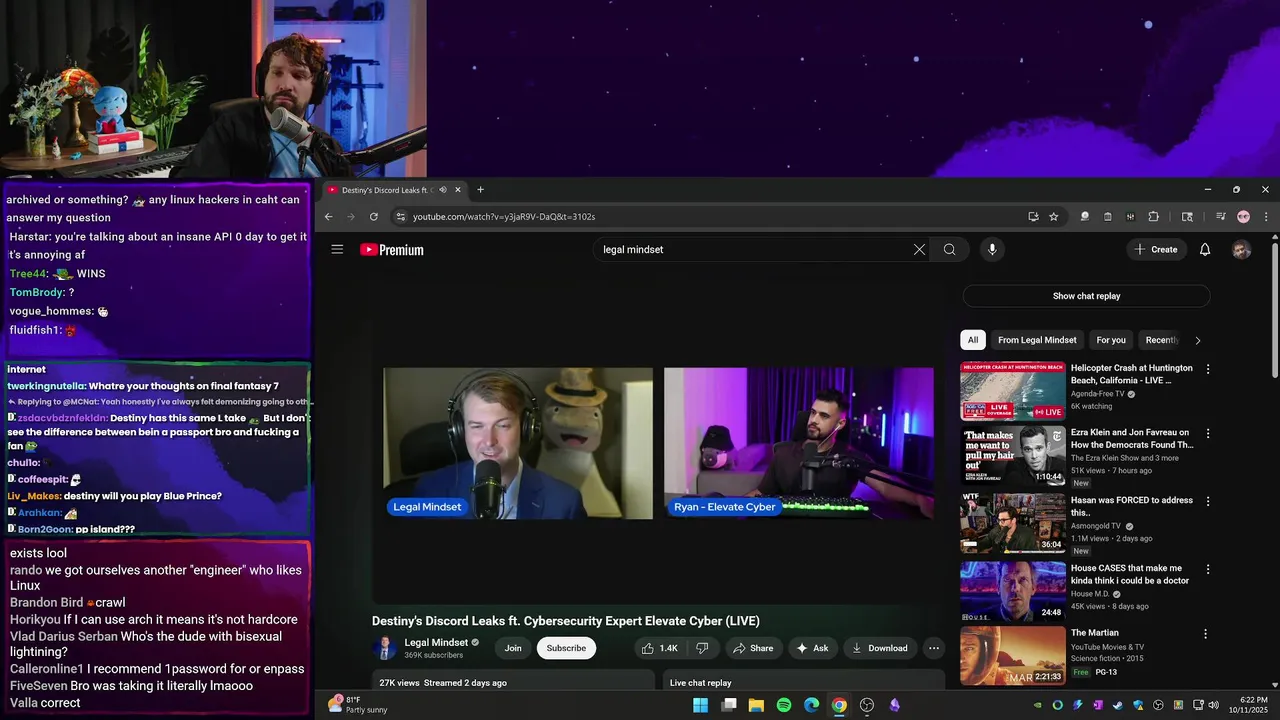The height and width of the screenshot is (720, 1280).
Task: Click the video player area
Action: tap(658, 443)
